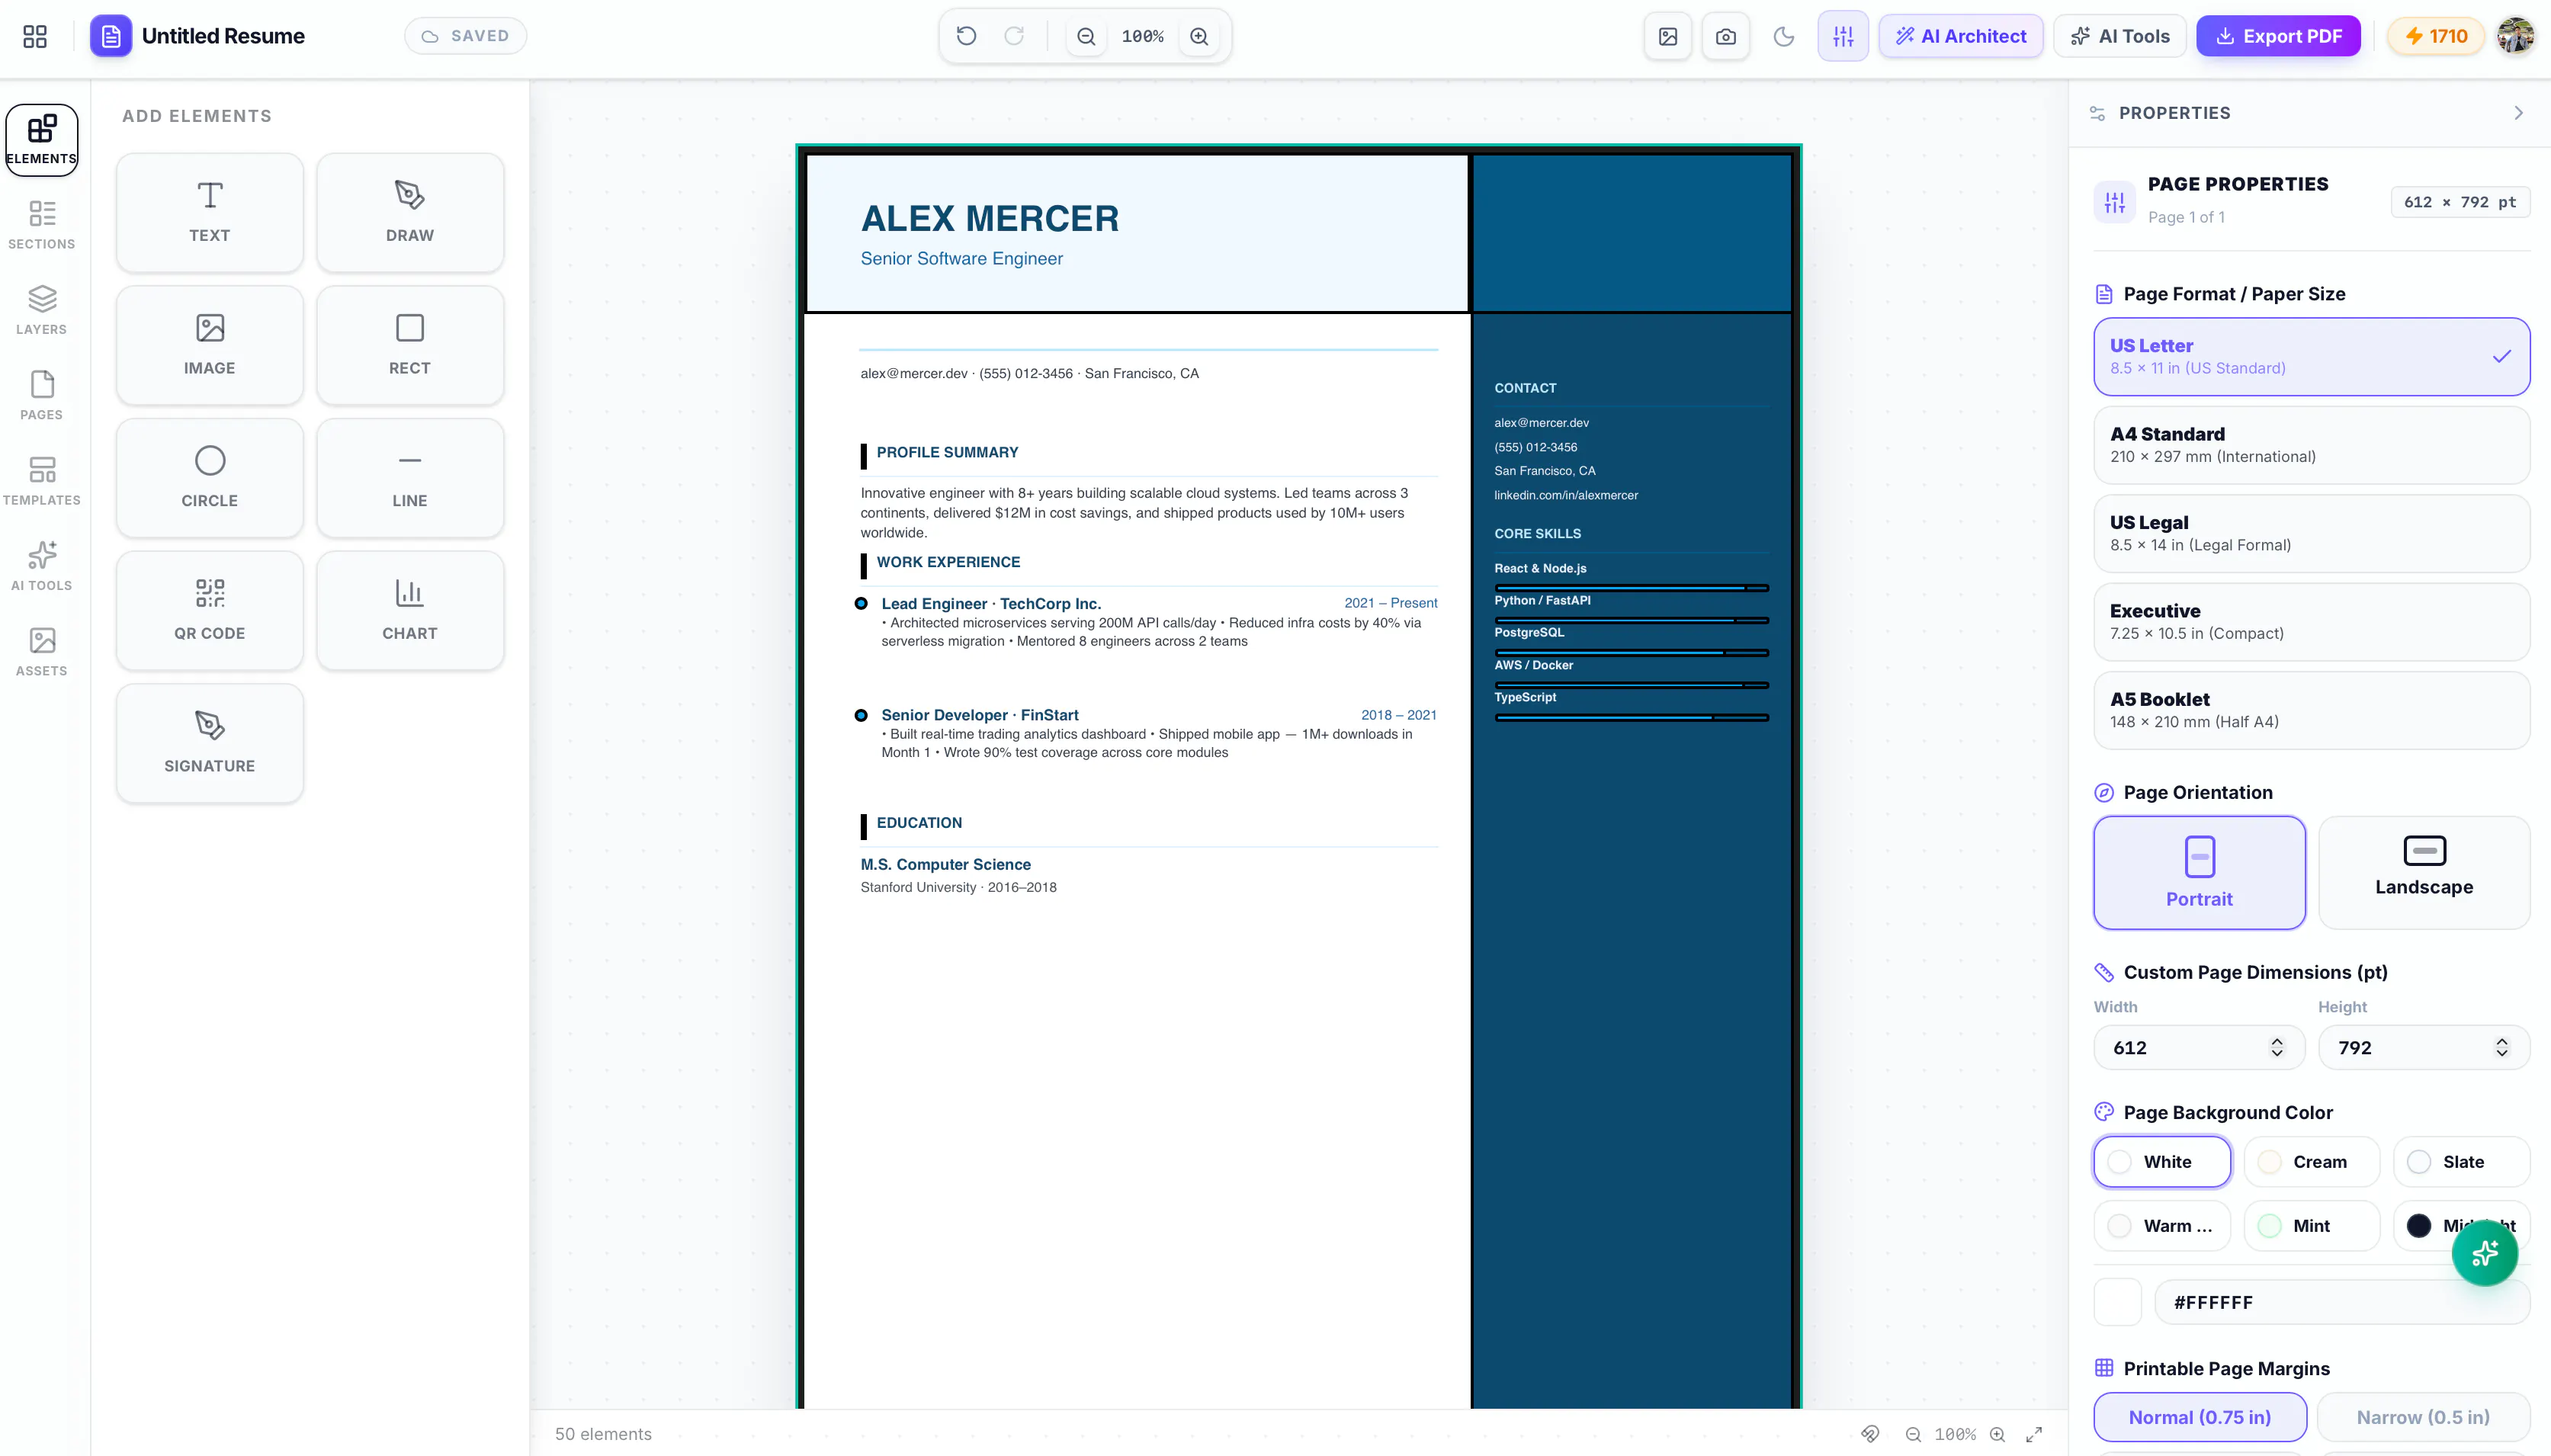Open the custom color picker swatch
2551x1456 pixels.
pos(2117,1302)
